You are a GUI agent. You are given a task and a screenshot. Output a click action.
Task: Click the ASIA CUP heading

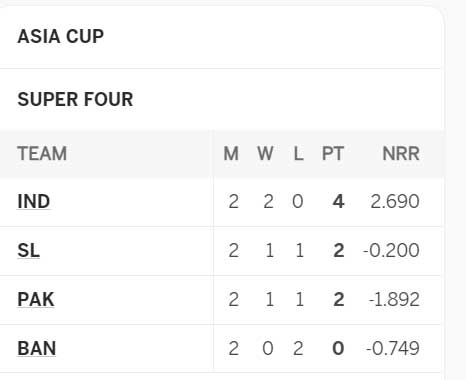pos(61,36)
